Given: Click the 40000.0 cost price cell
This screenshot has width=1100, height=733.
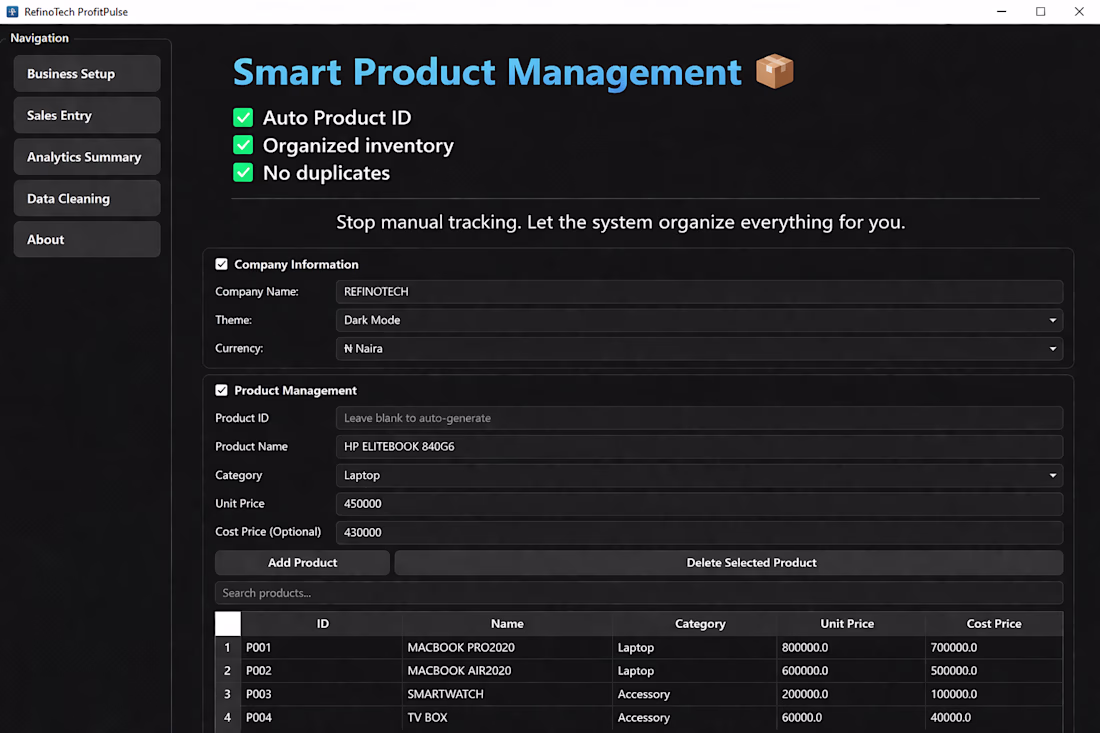Looking at the screenshot, I should 994,718.
